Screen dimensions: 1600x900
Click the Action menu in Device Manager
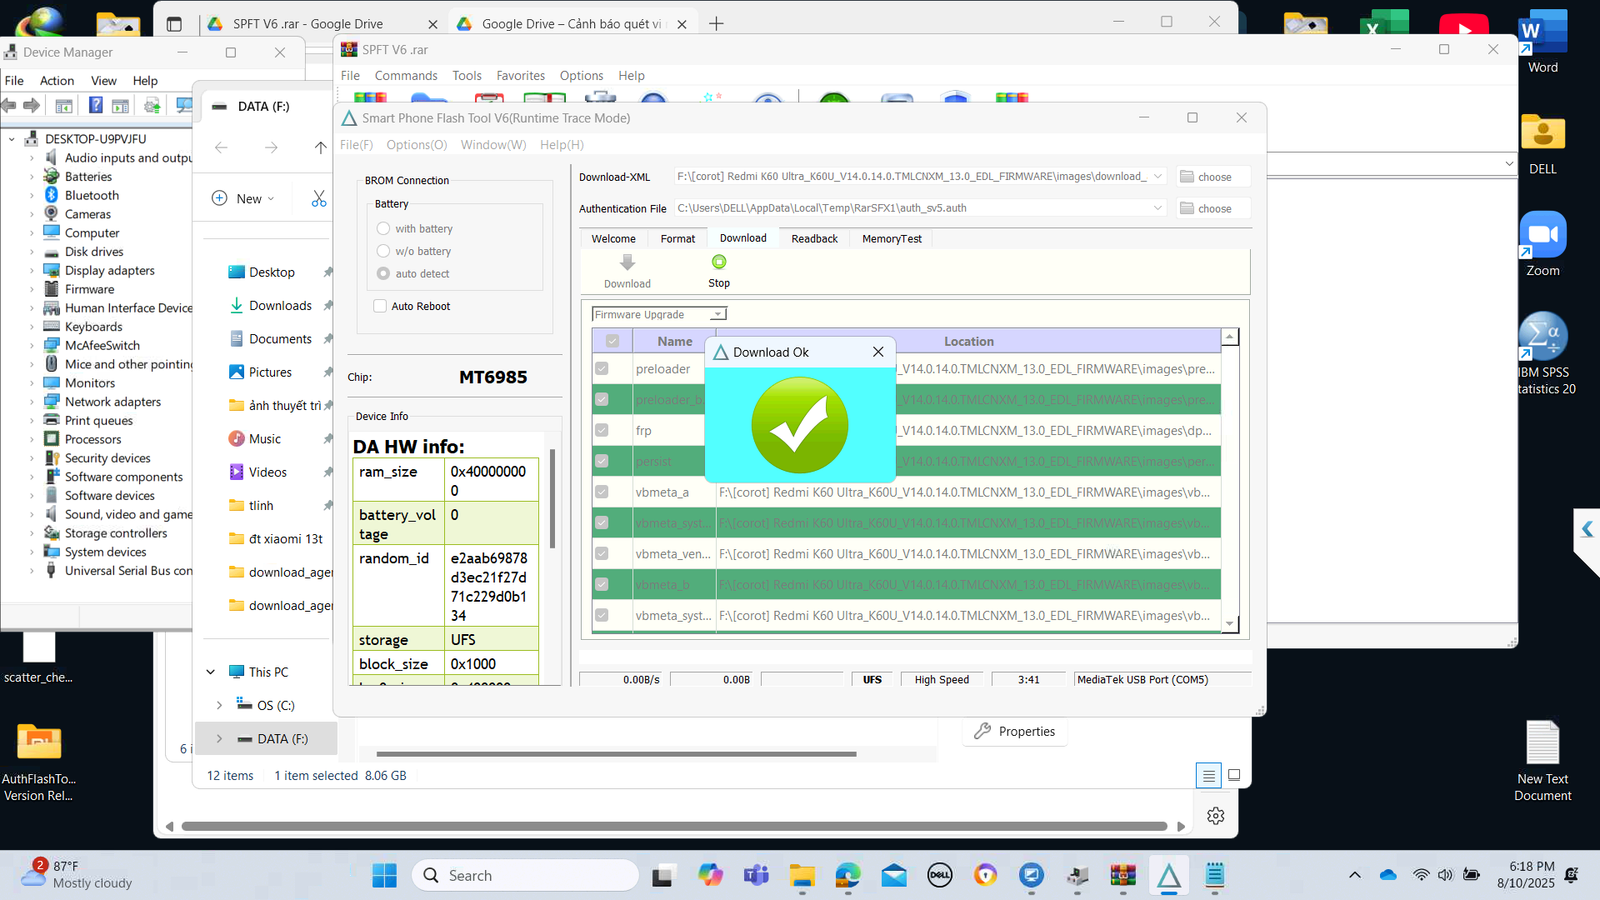57,81
